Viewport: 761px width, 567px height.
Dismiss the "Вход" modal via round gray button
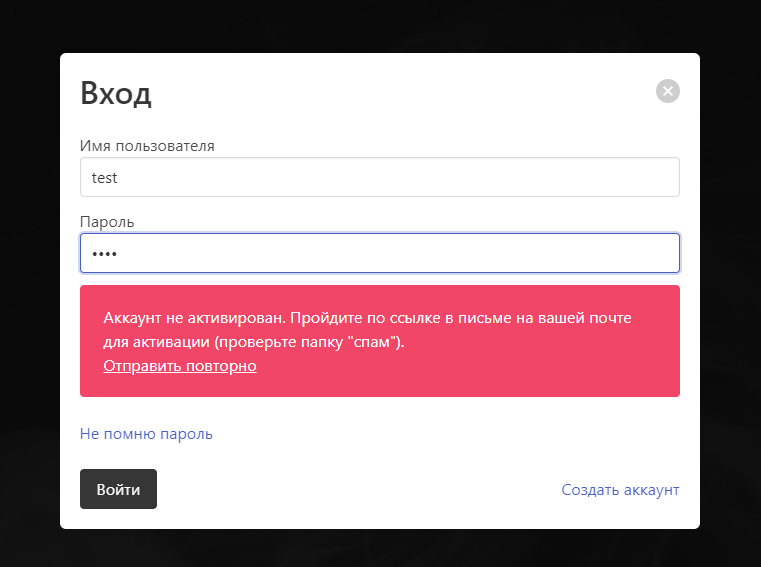(668, 91)
